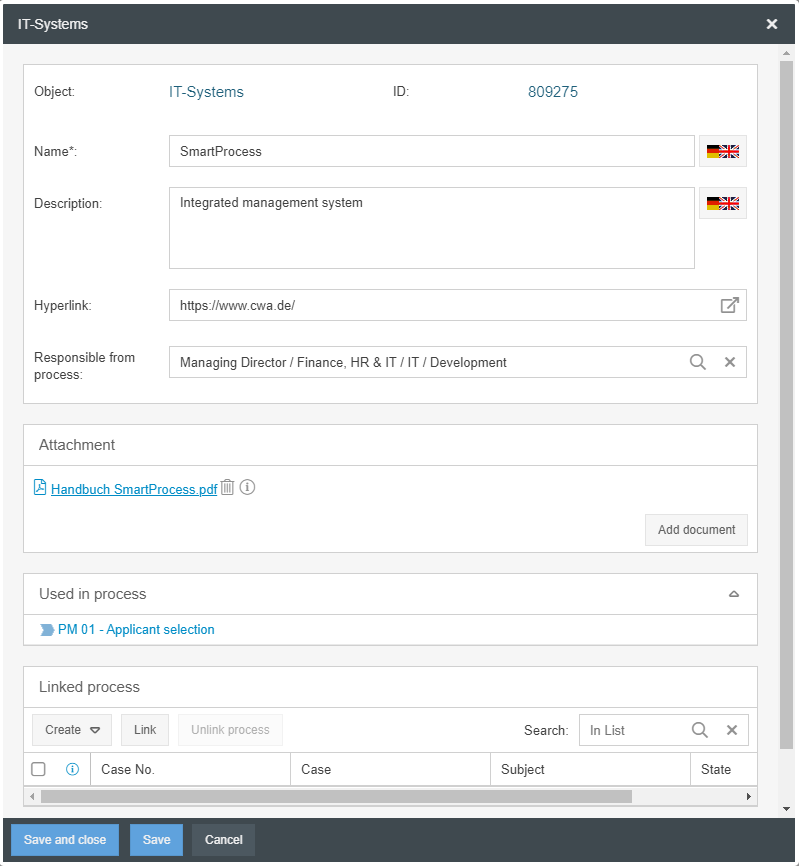This screenshot has width=799, height=866.
Task: Open the Create dropdown menu
Action: 73,730
